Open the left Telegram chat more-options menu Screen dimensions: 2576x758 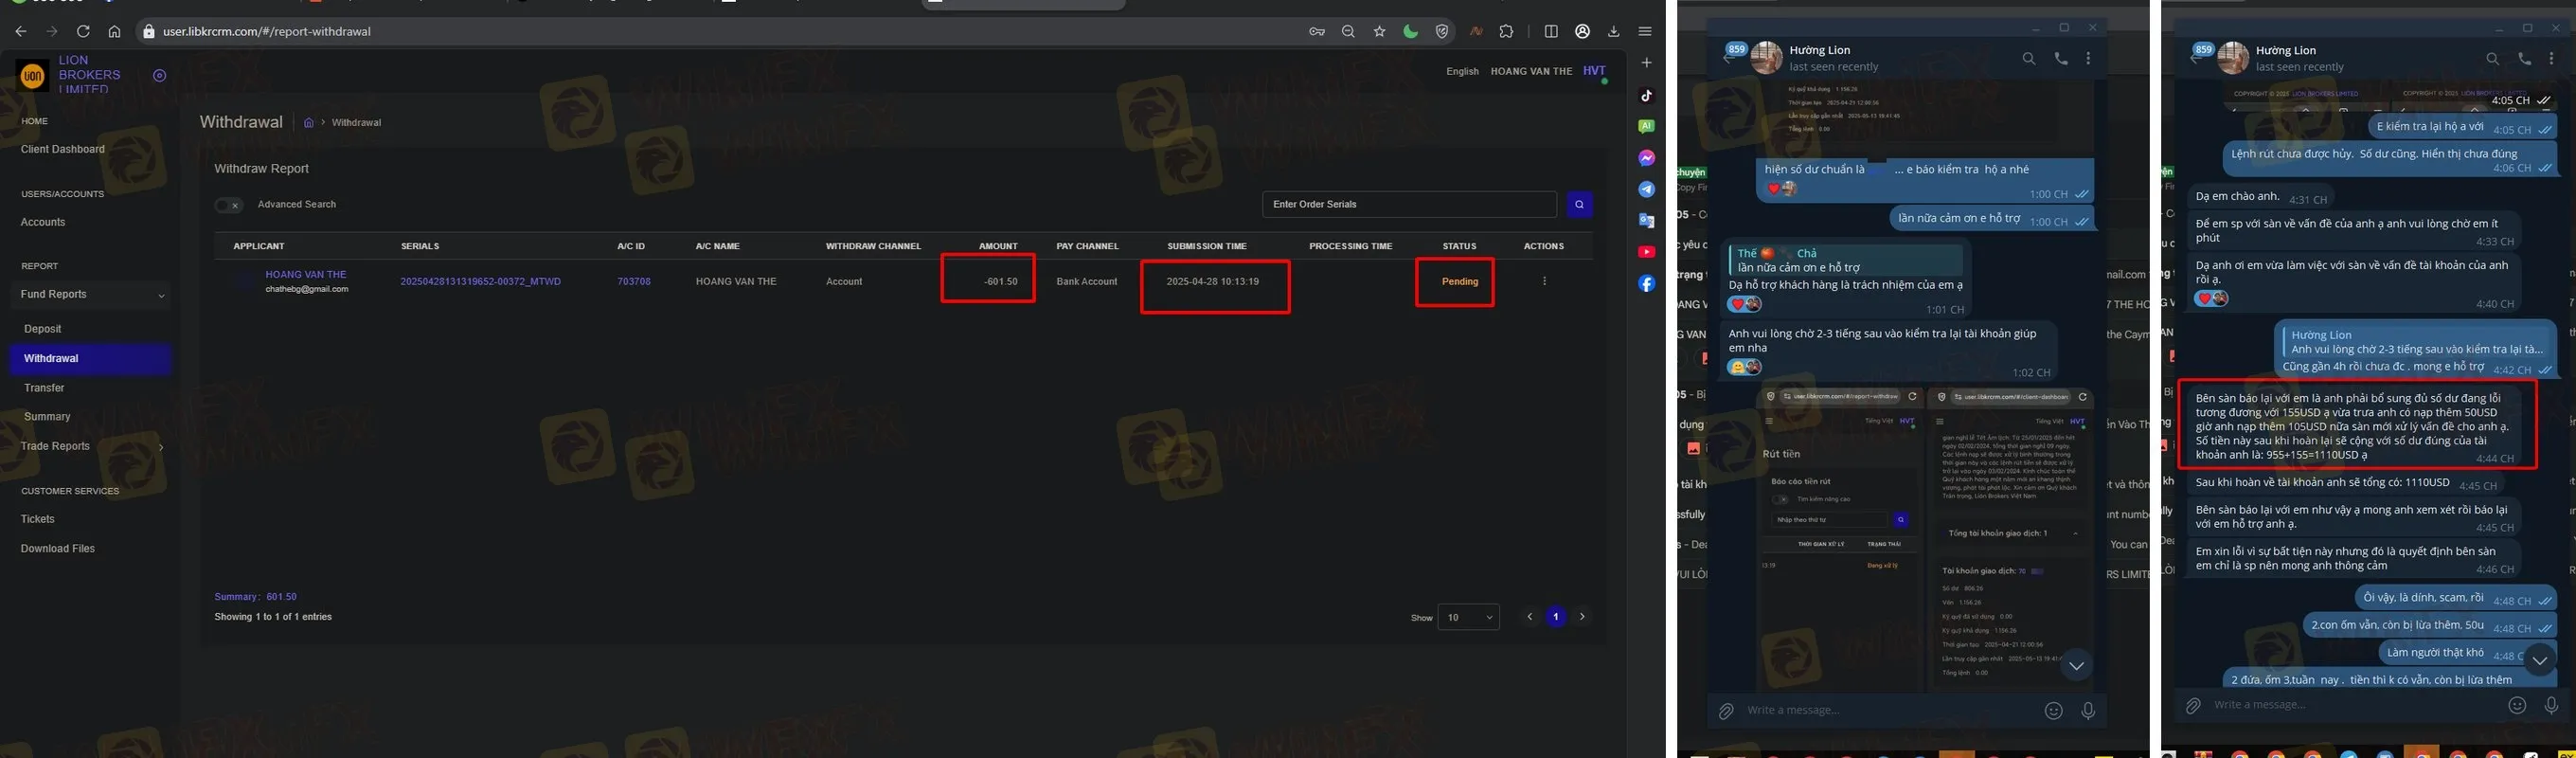pos(2088,59)
